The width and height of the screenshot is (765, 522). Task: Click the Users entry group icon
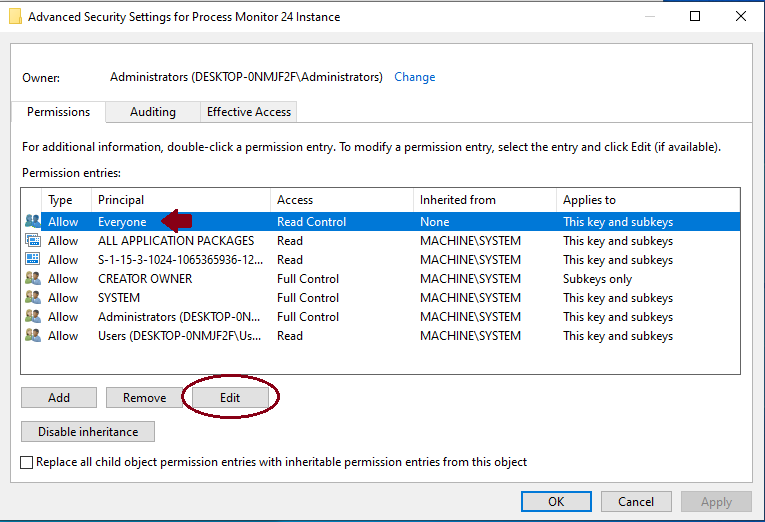32,336
